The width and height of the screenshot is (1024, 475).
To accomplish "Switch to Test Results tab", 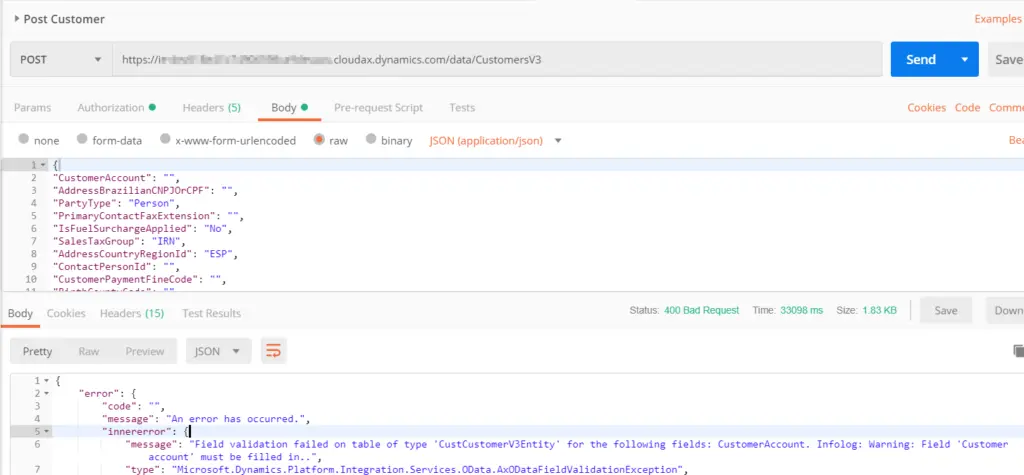I will [x=212, y=314].
